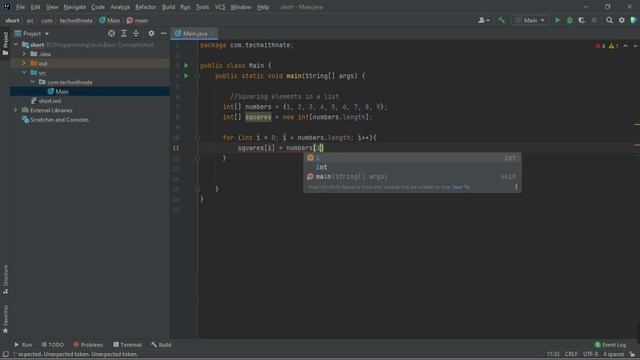640x360 pixels.
Task: Expand External Libraries node
Action: point(16,110)
